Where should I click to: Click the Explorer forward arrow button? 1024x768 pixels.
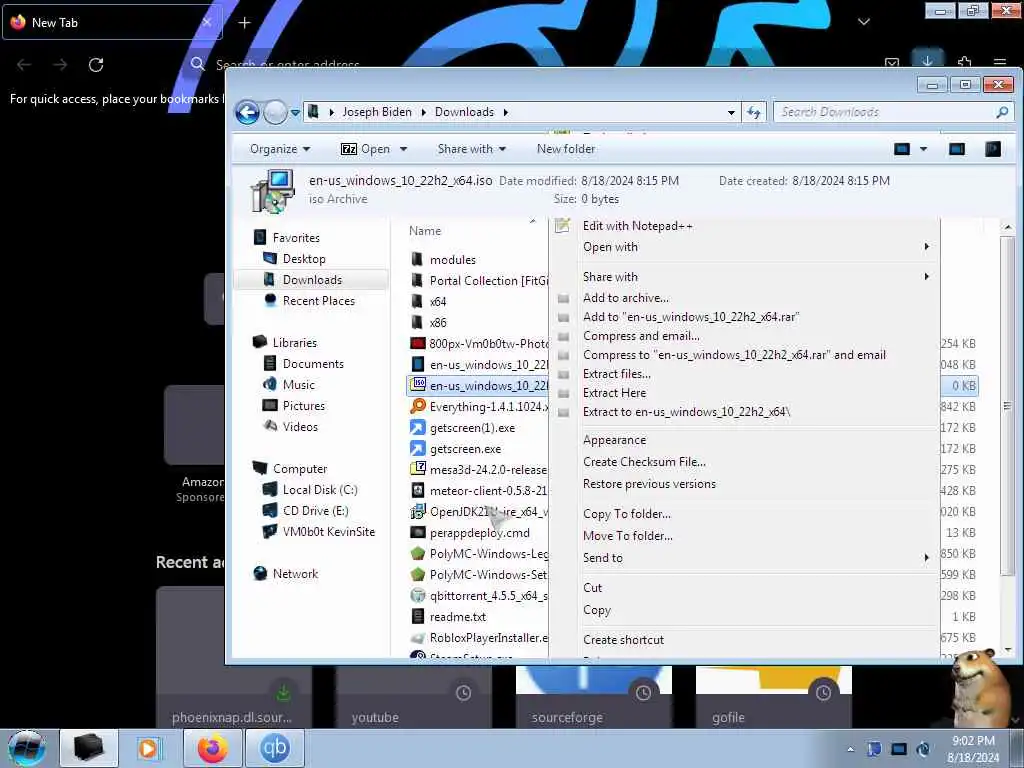coord(275,112)
